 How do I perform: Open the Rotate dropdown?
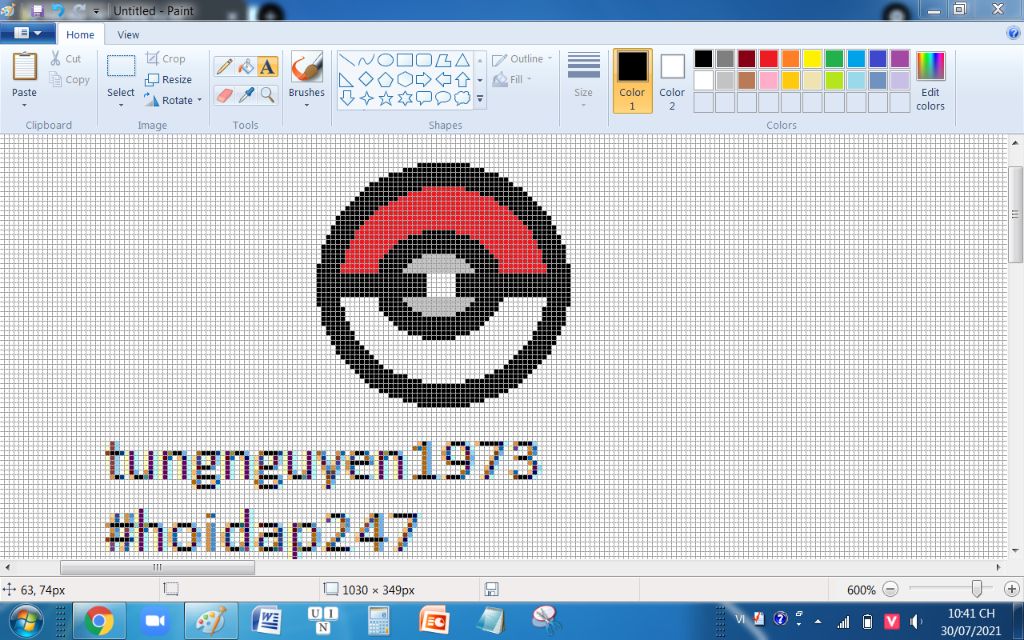click(x=173, y=101)
